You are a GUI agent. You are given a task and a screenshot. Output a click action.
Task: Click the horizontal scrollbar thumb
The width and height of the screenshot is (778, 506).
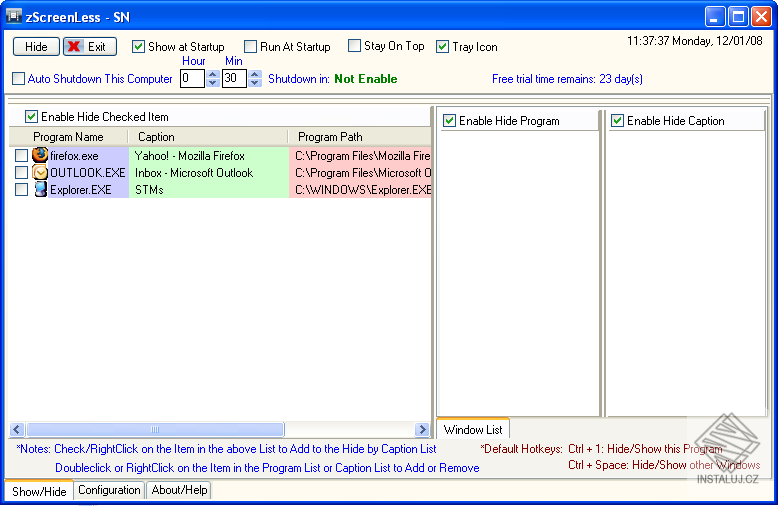(155, 429)
